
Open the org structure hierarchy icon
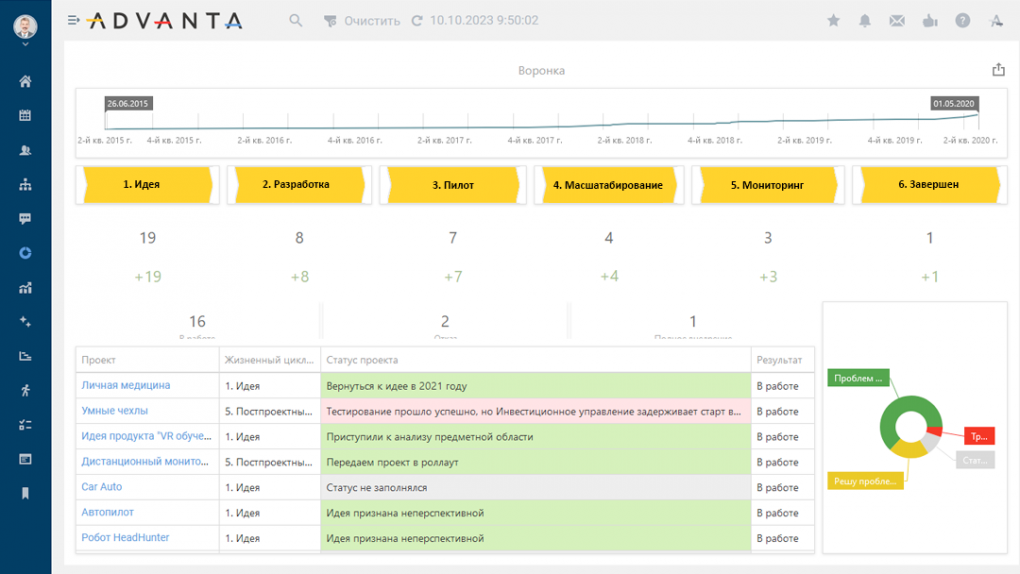[25, 185]
